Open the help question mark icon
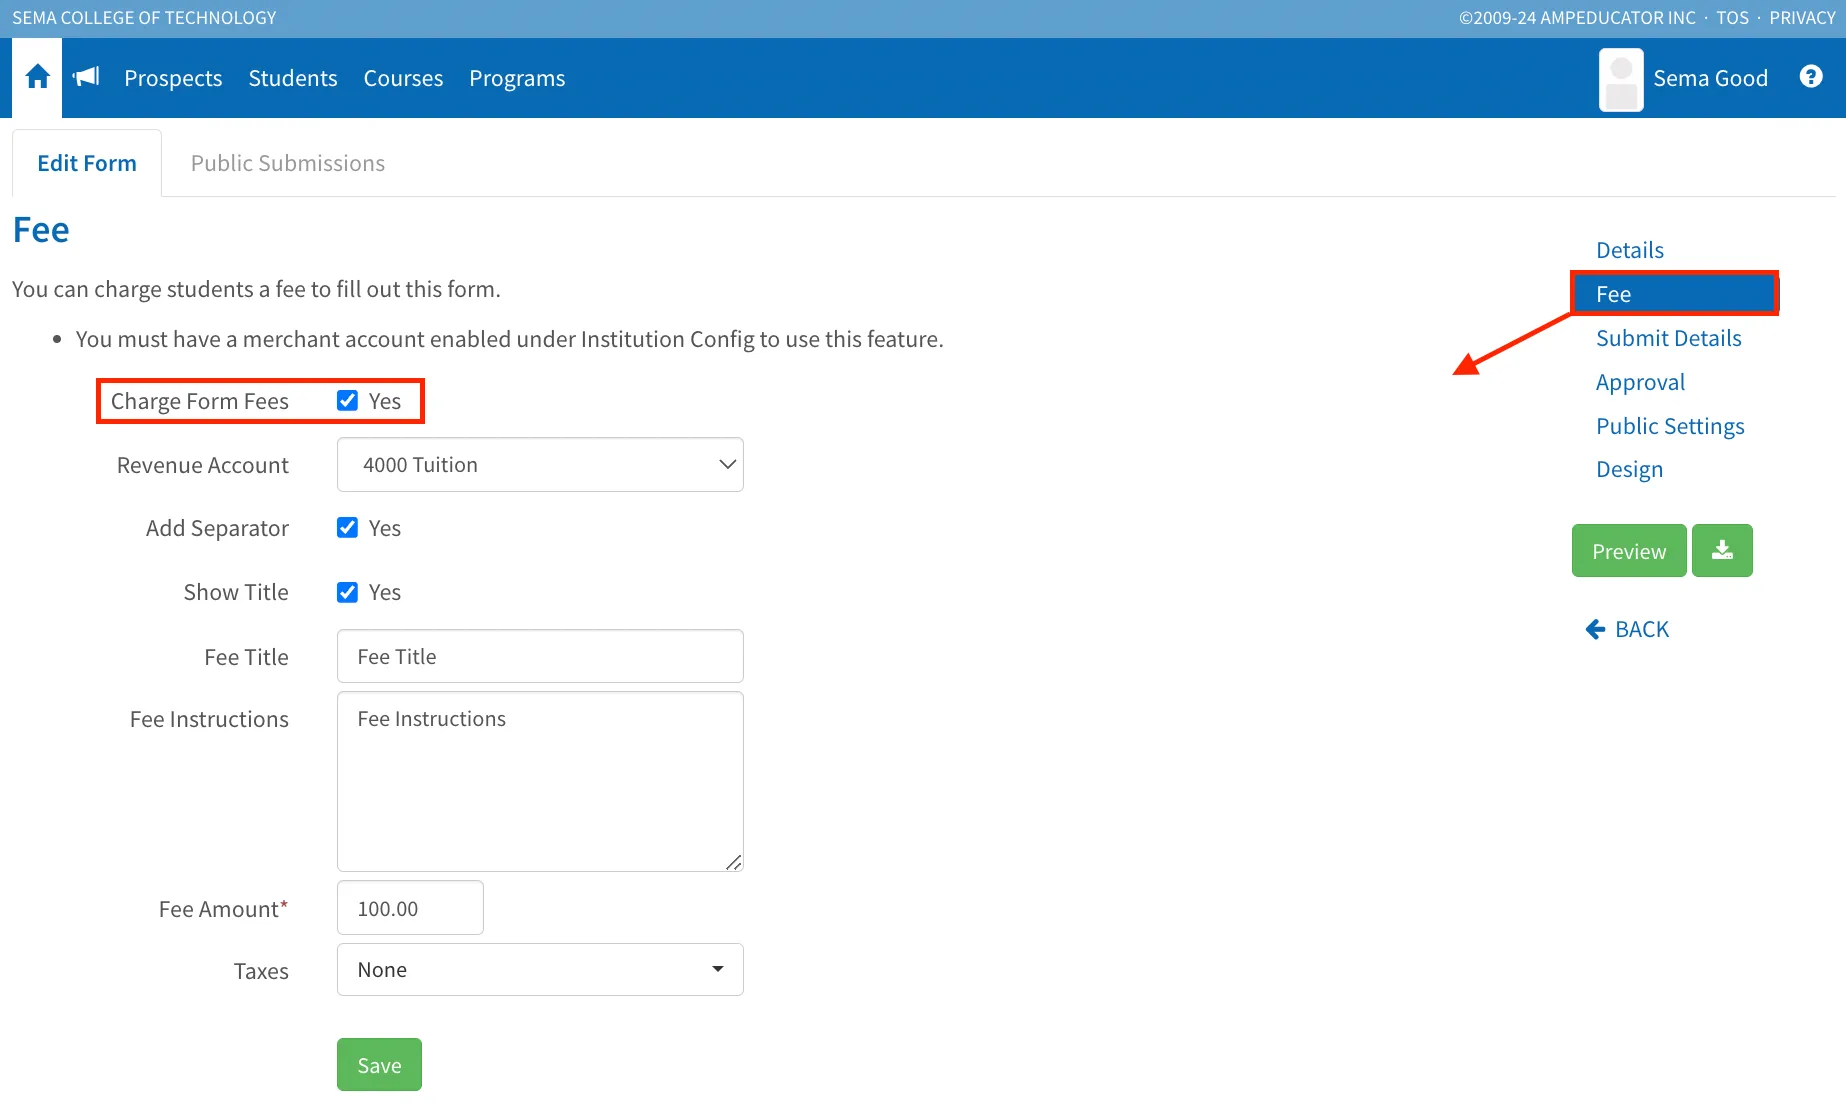The image size is (1846, 1104). coord(1810,77)
